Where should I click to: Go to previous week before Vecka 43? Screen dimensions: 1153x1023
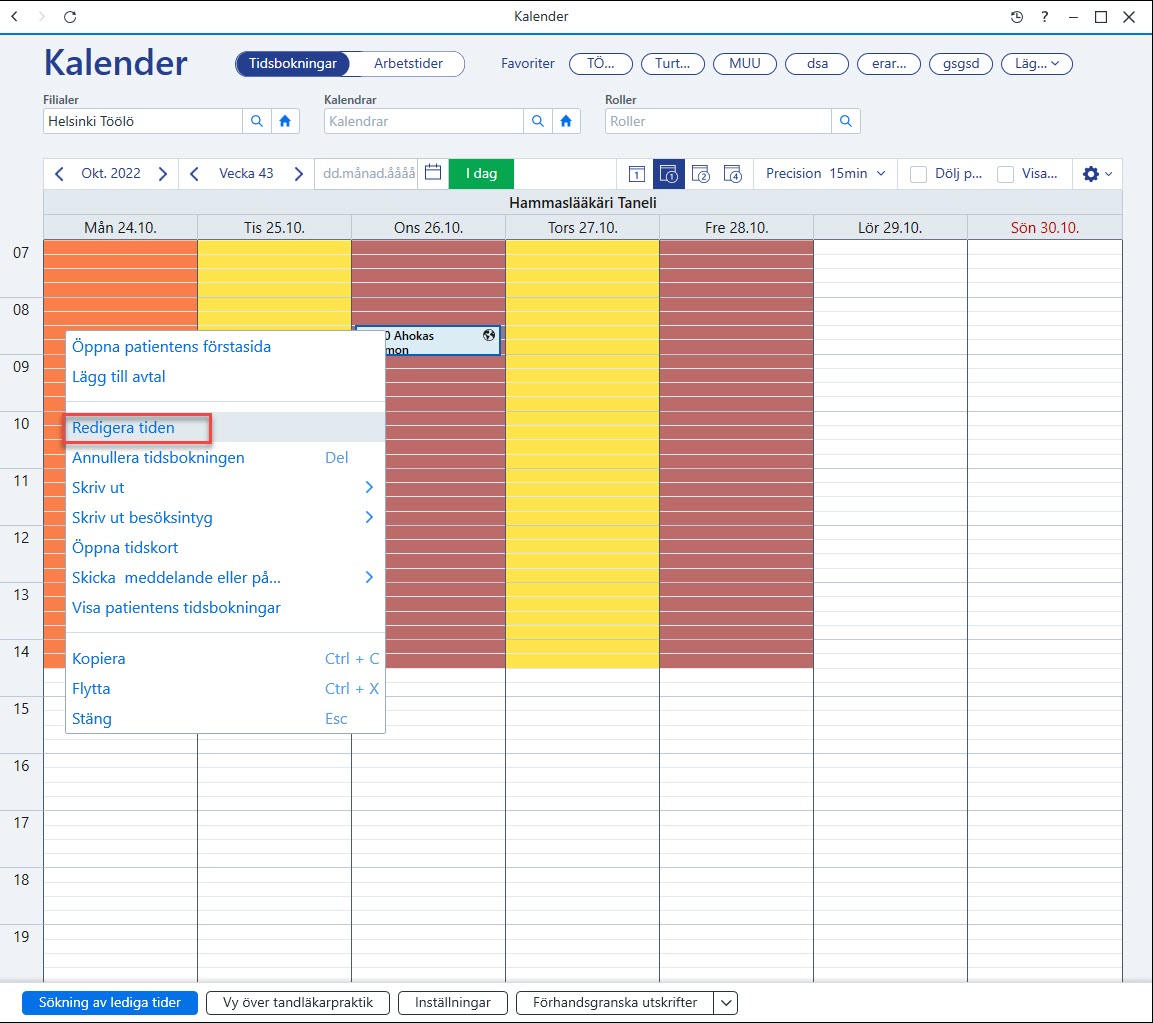tap(194, 174)
